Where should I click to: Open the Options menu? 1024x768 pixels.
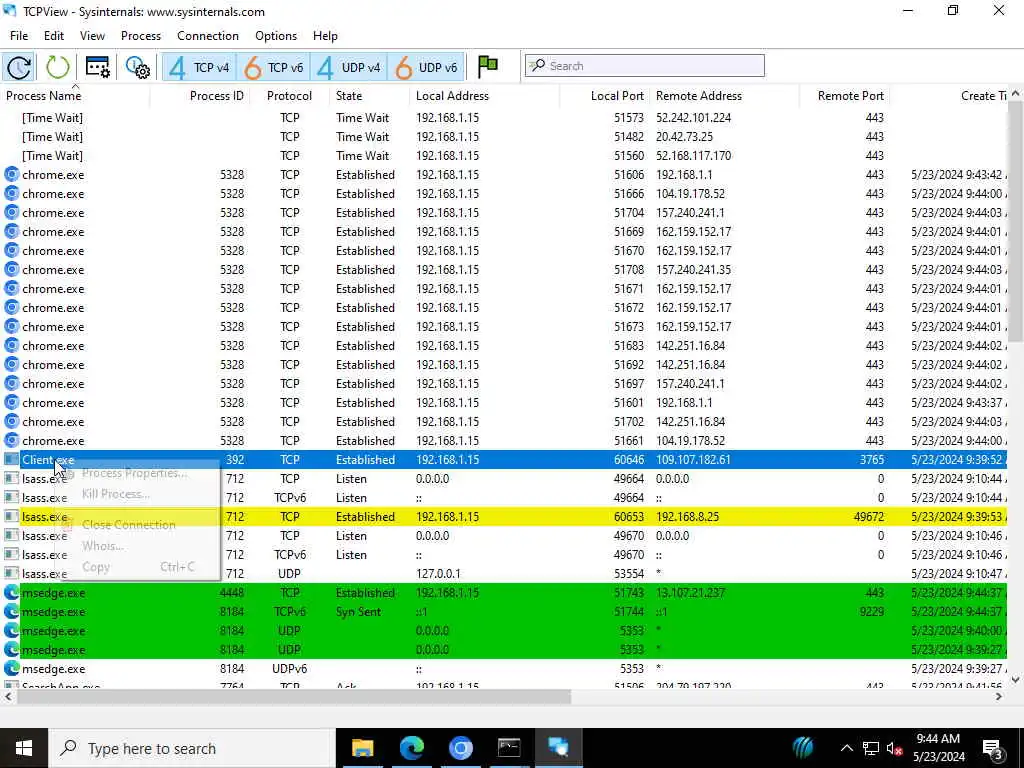coord(276,36)
